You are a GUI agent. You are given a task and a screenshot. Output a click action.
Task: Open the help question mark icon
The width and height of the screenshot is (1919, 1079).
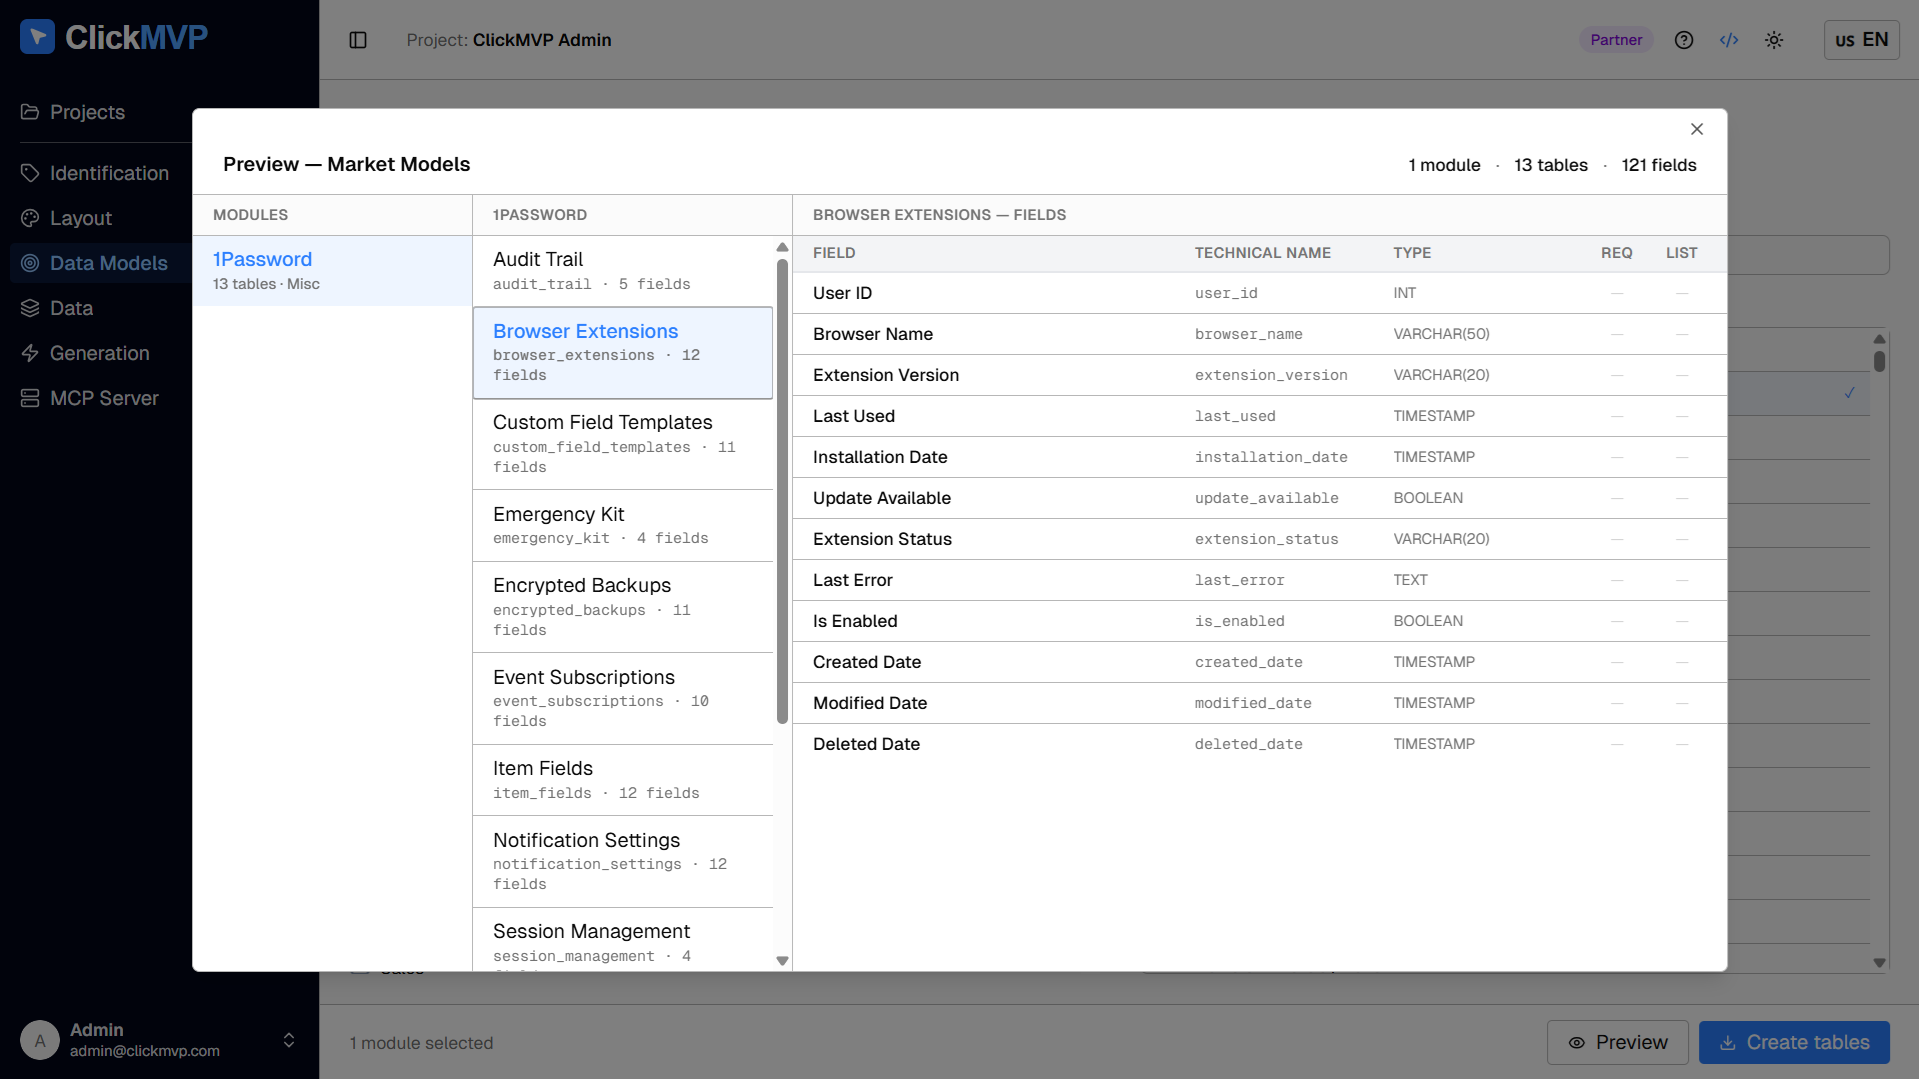[x=1684, y=40]
